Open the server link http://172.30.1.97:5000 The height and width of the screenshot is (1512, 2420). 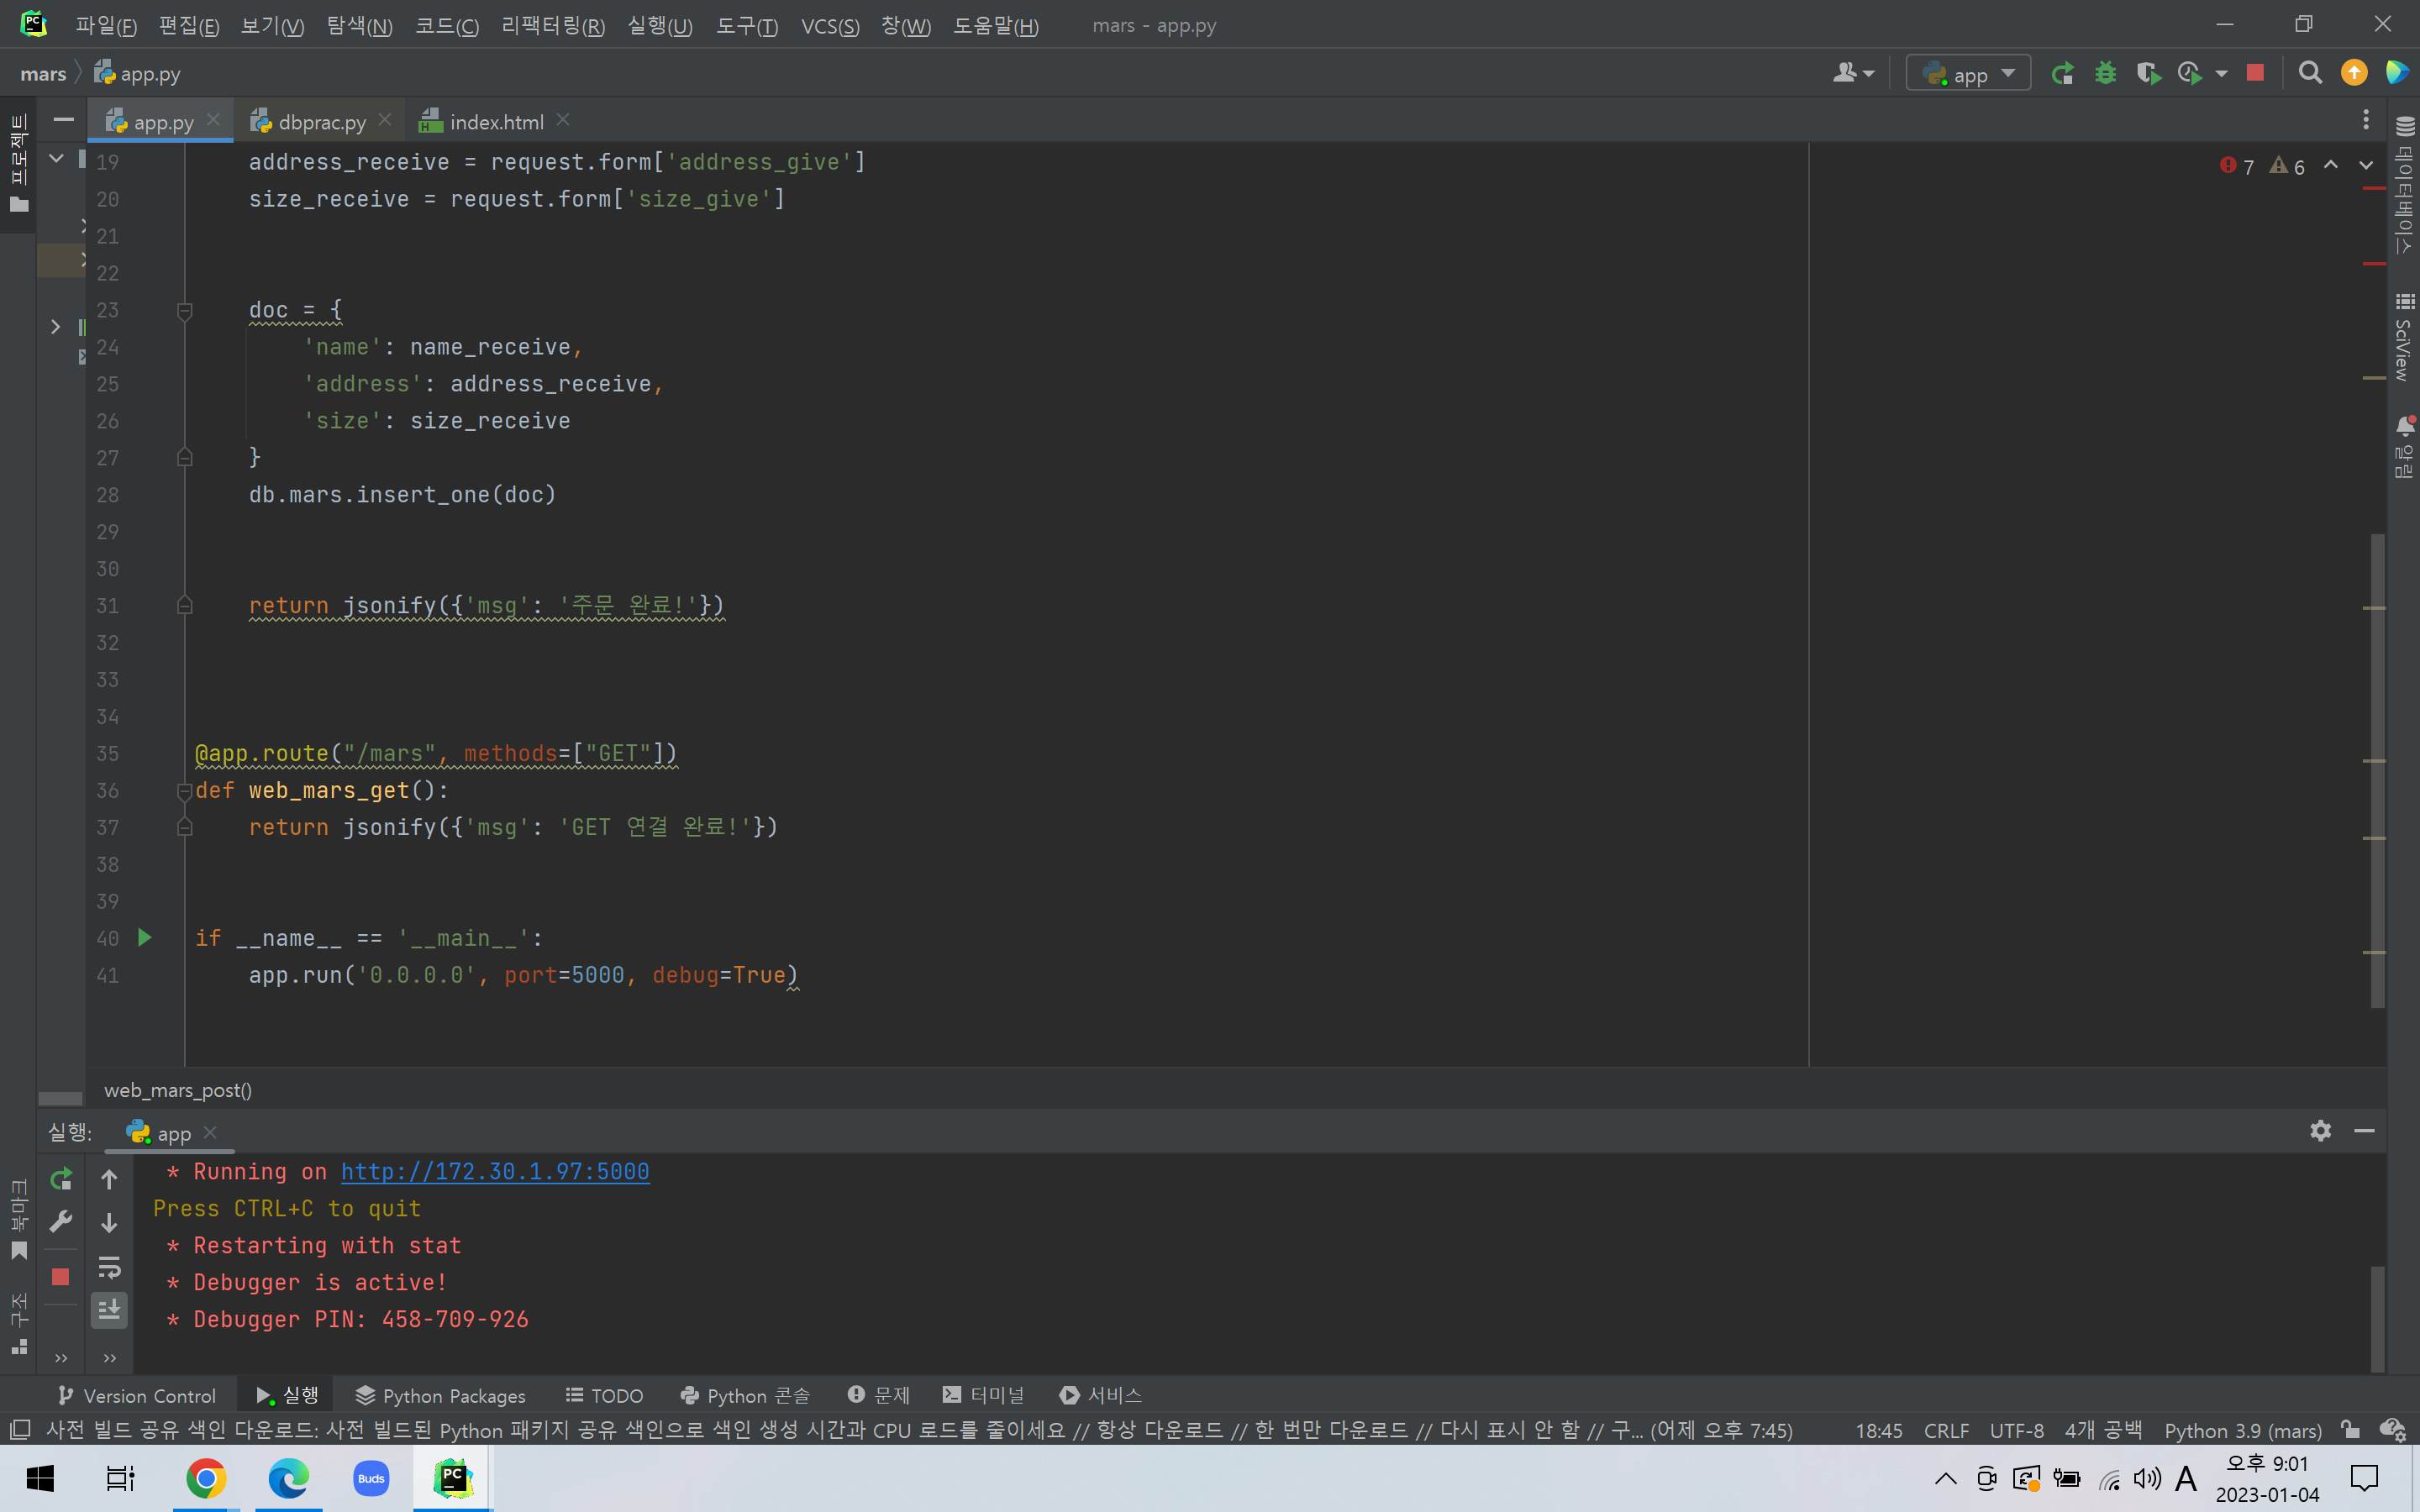point(495,1172)
